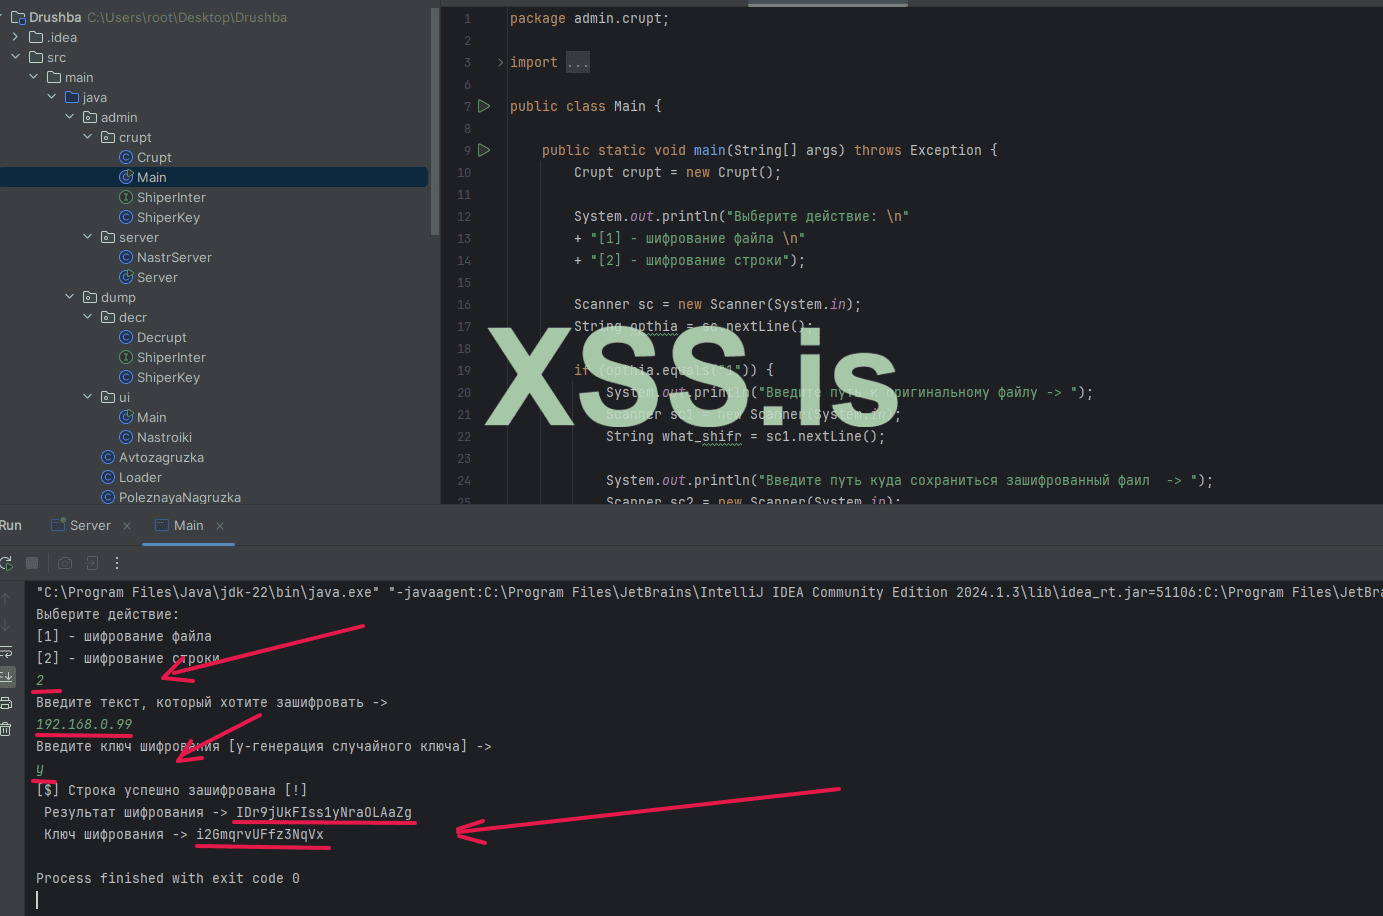Click the Crupt class icon in tree
This screenshot has height=916, width=1383.
[126, 157]
